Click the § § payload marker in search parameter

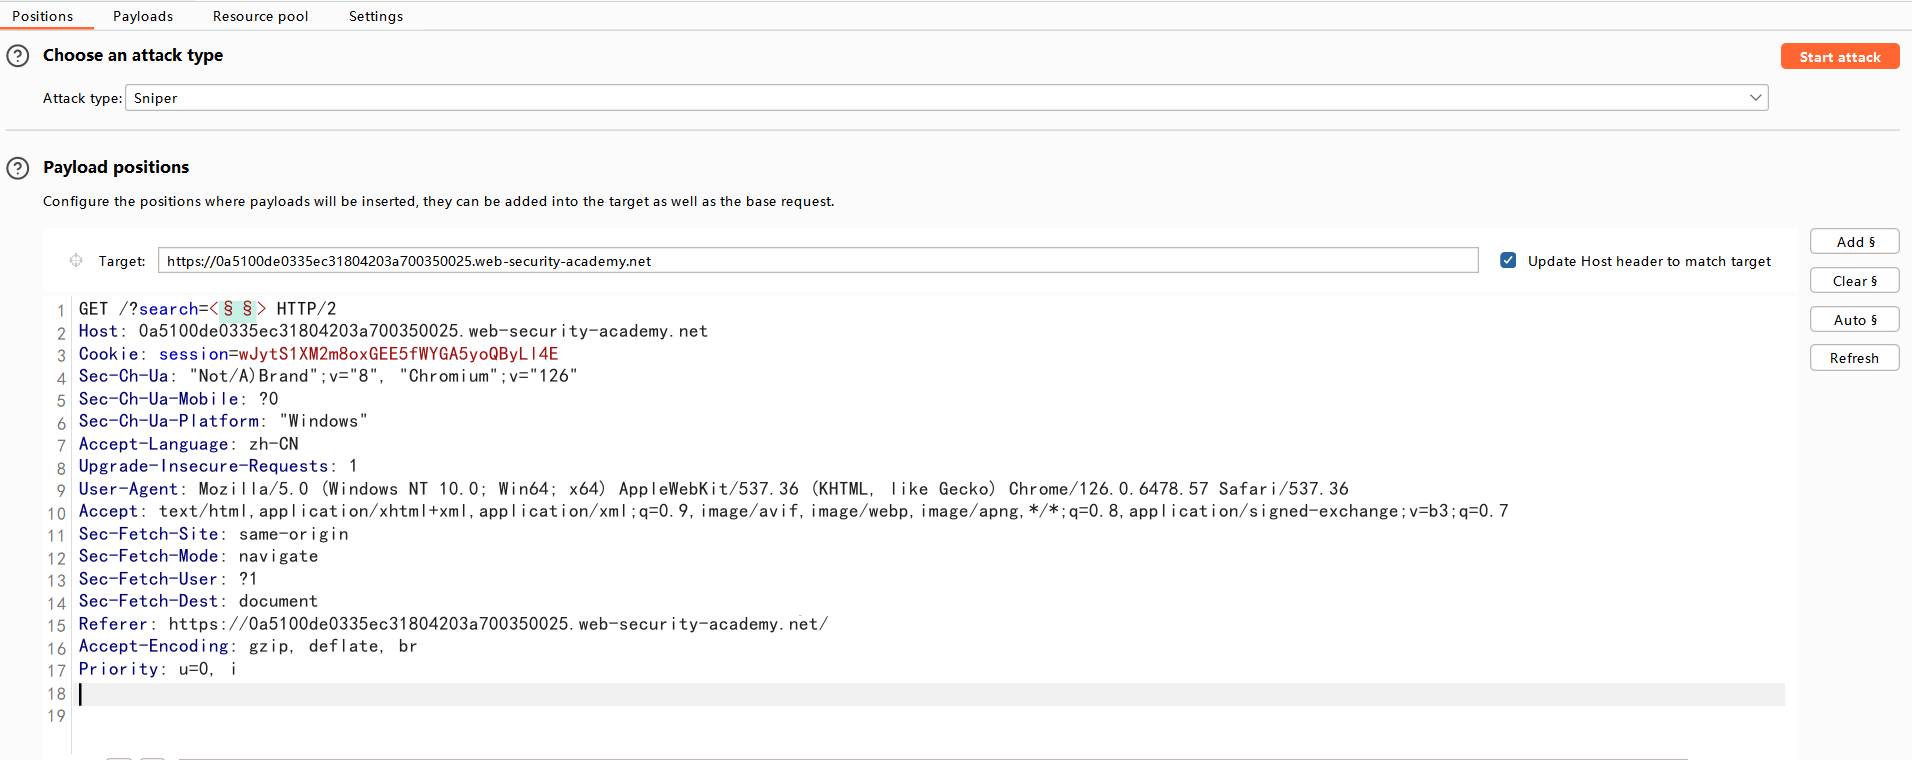click(x=238, y=309)
